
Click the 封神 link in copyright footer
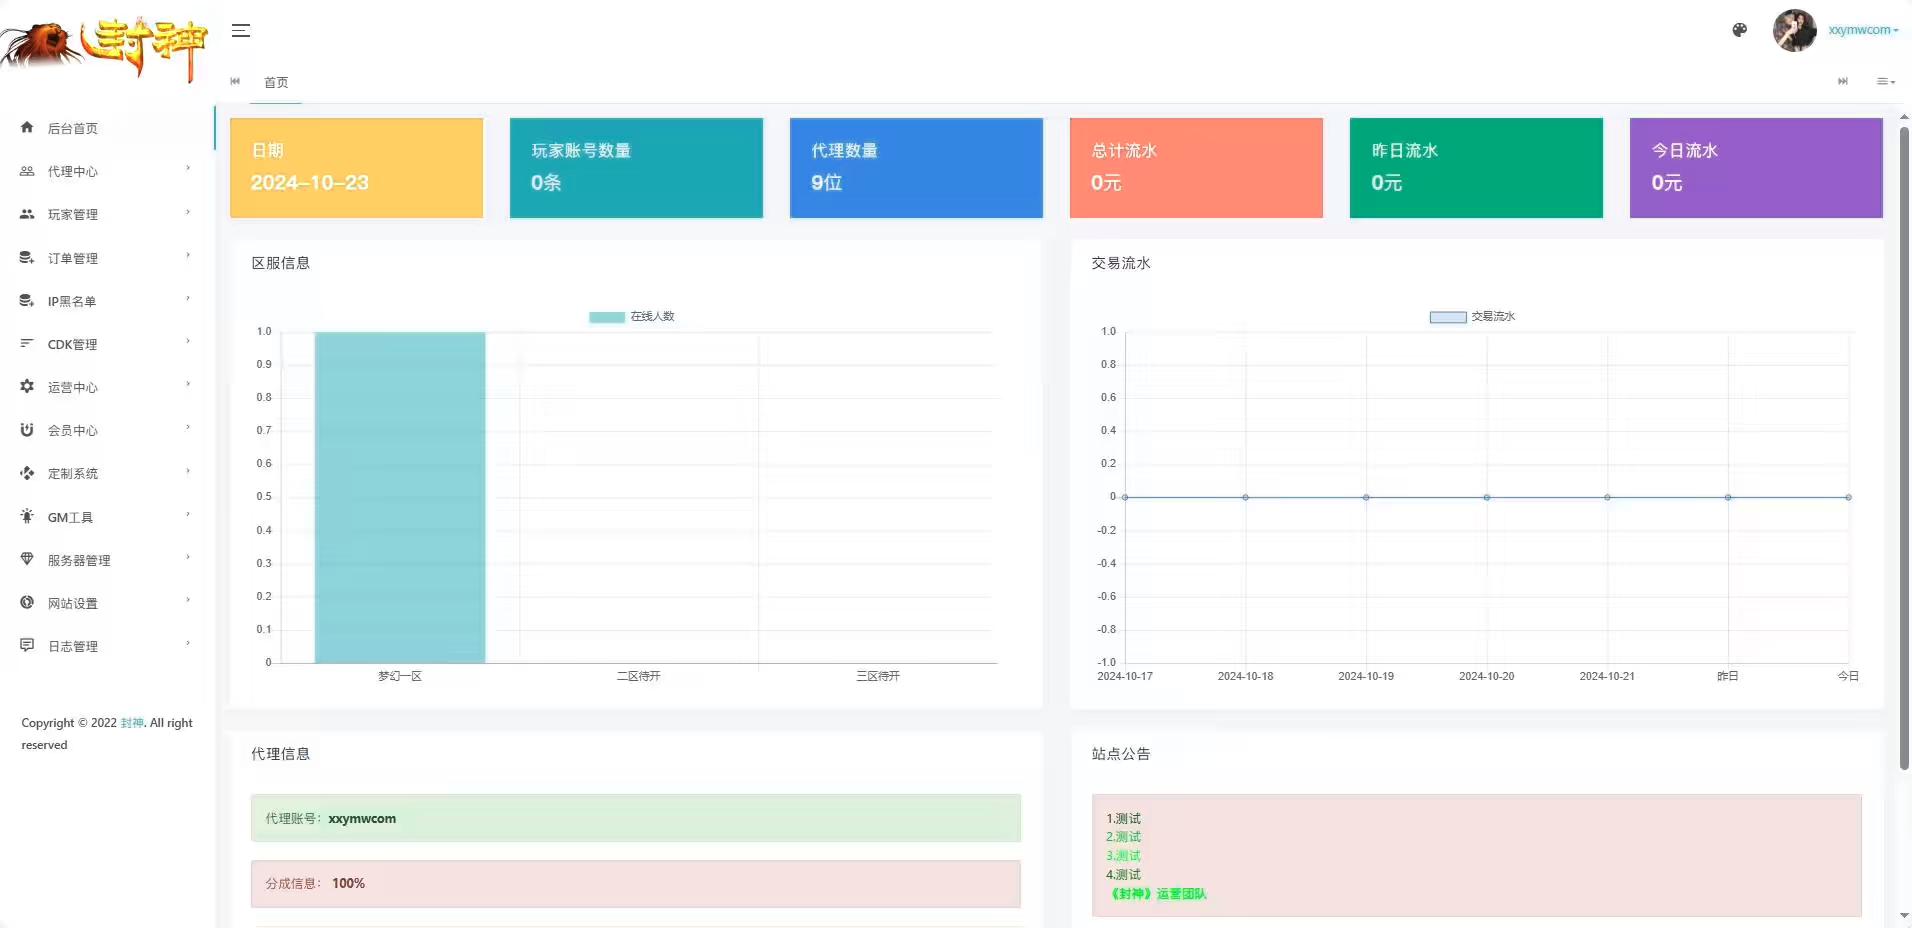132,723
